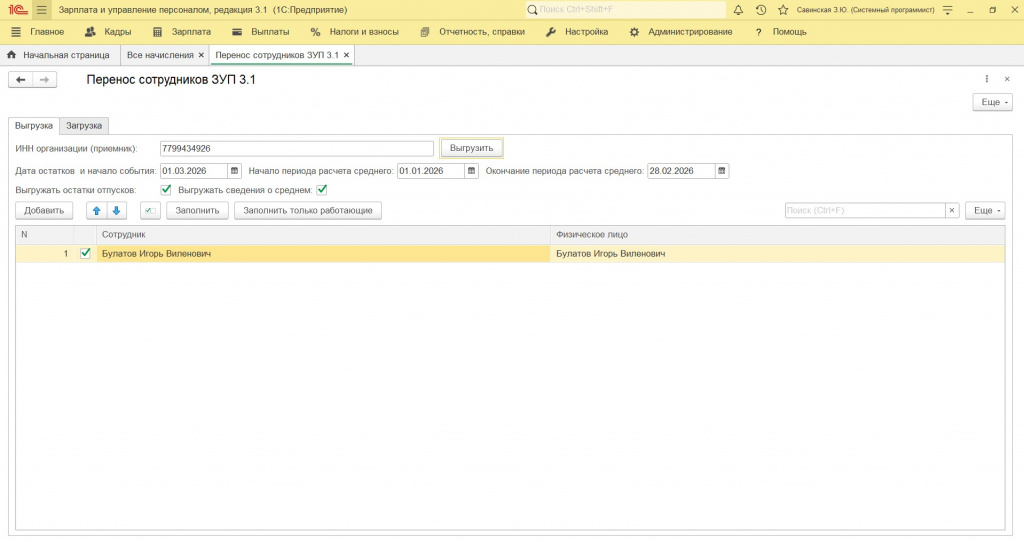Viewport: 1024px width, 542px height.
Task: Switch to the Загрузка tab
Action: 84,125
